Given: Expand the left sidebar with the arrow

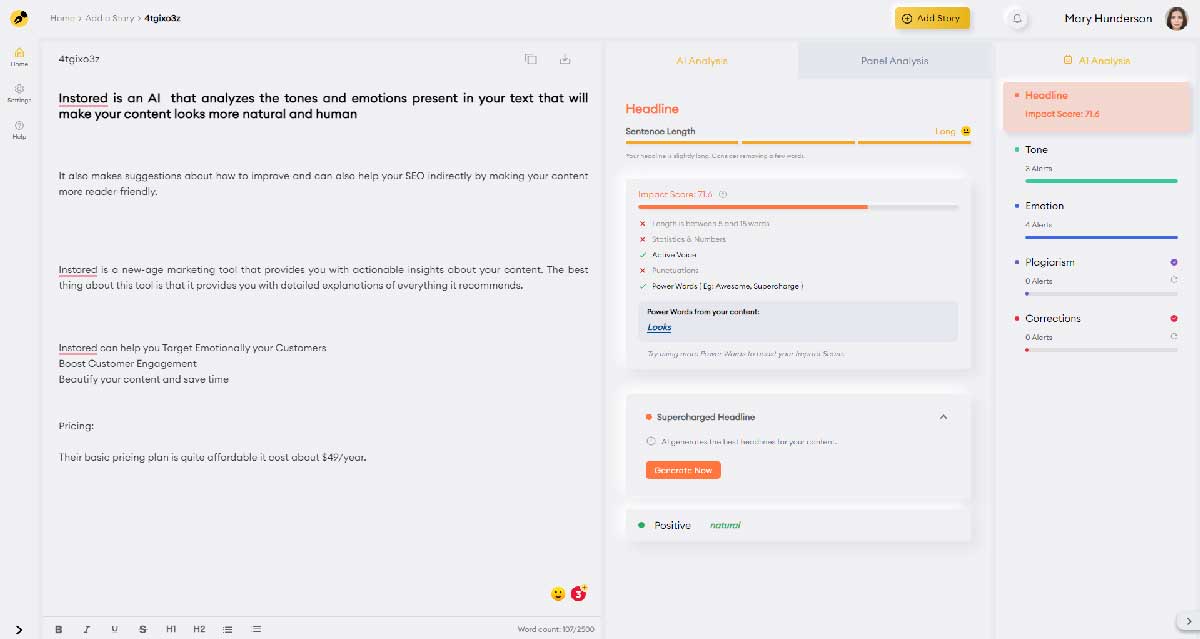Looking at the screenshot, I should tap(19, 629).
